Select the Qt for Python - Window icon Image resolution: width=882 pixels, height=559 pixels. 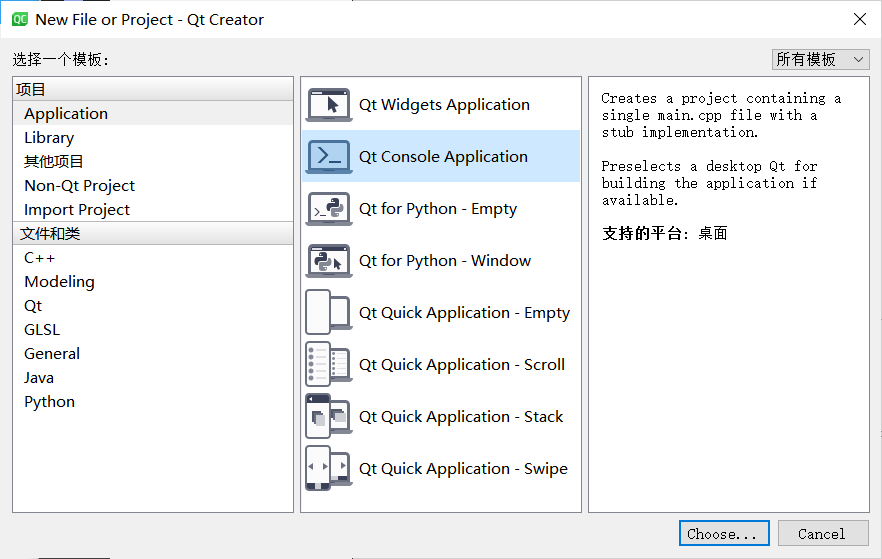(329, 260)
